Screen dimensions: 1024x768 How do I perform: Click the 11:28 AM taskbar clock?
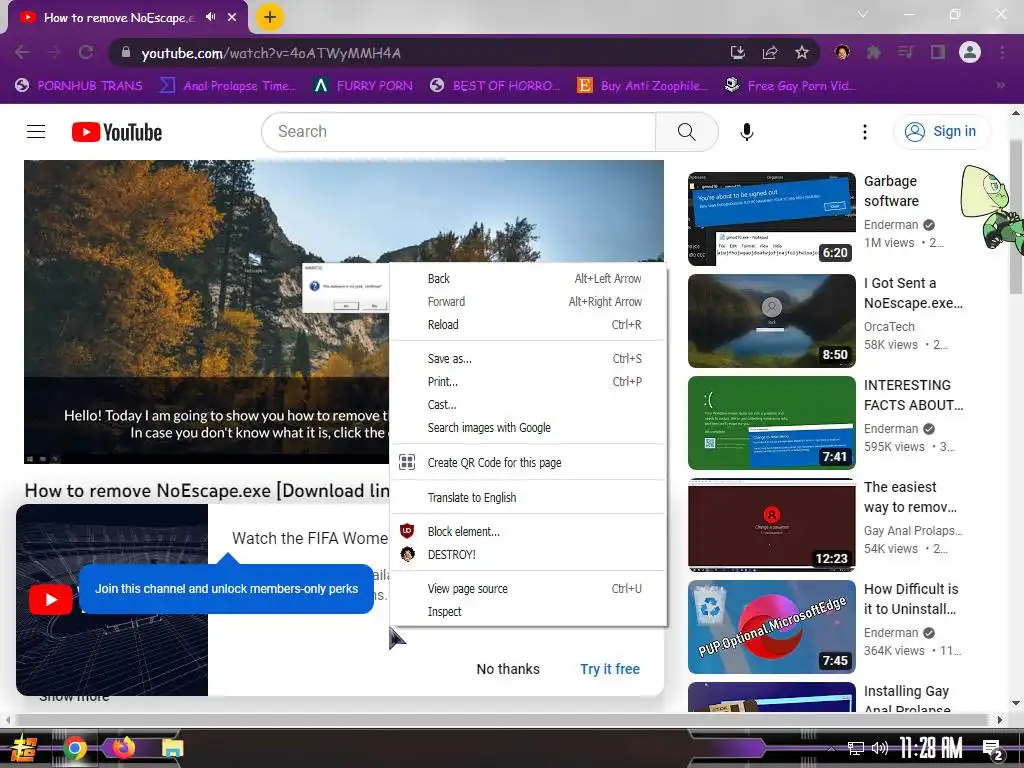pos(931,748)
